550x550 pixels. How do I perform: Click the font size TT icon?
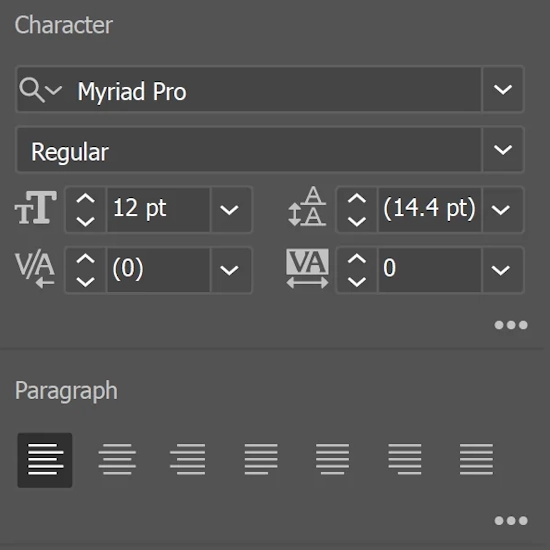pos(35,208)
